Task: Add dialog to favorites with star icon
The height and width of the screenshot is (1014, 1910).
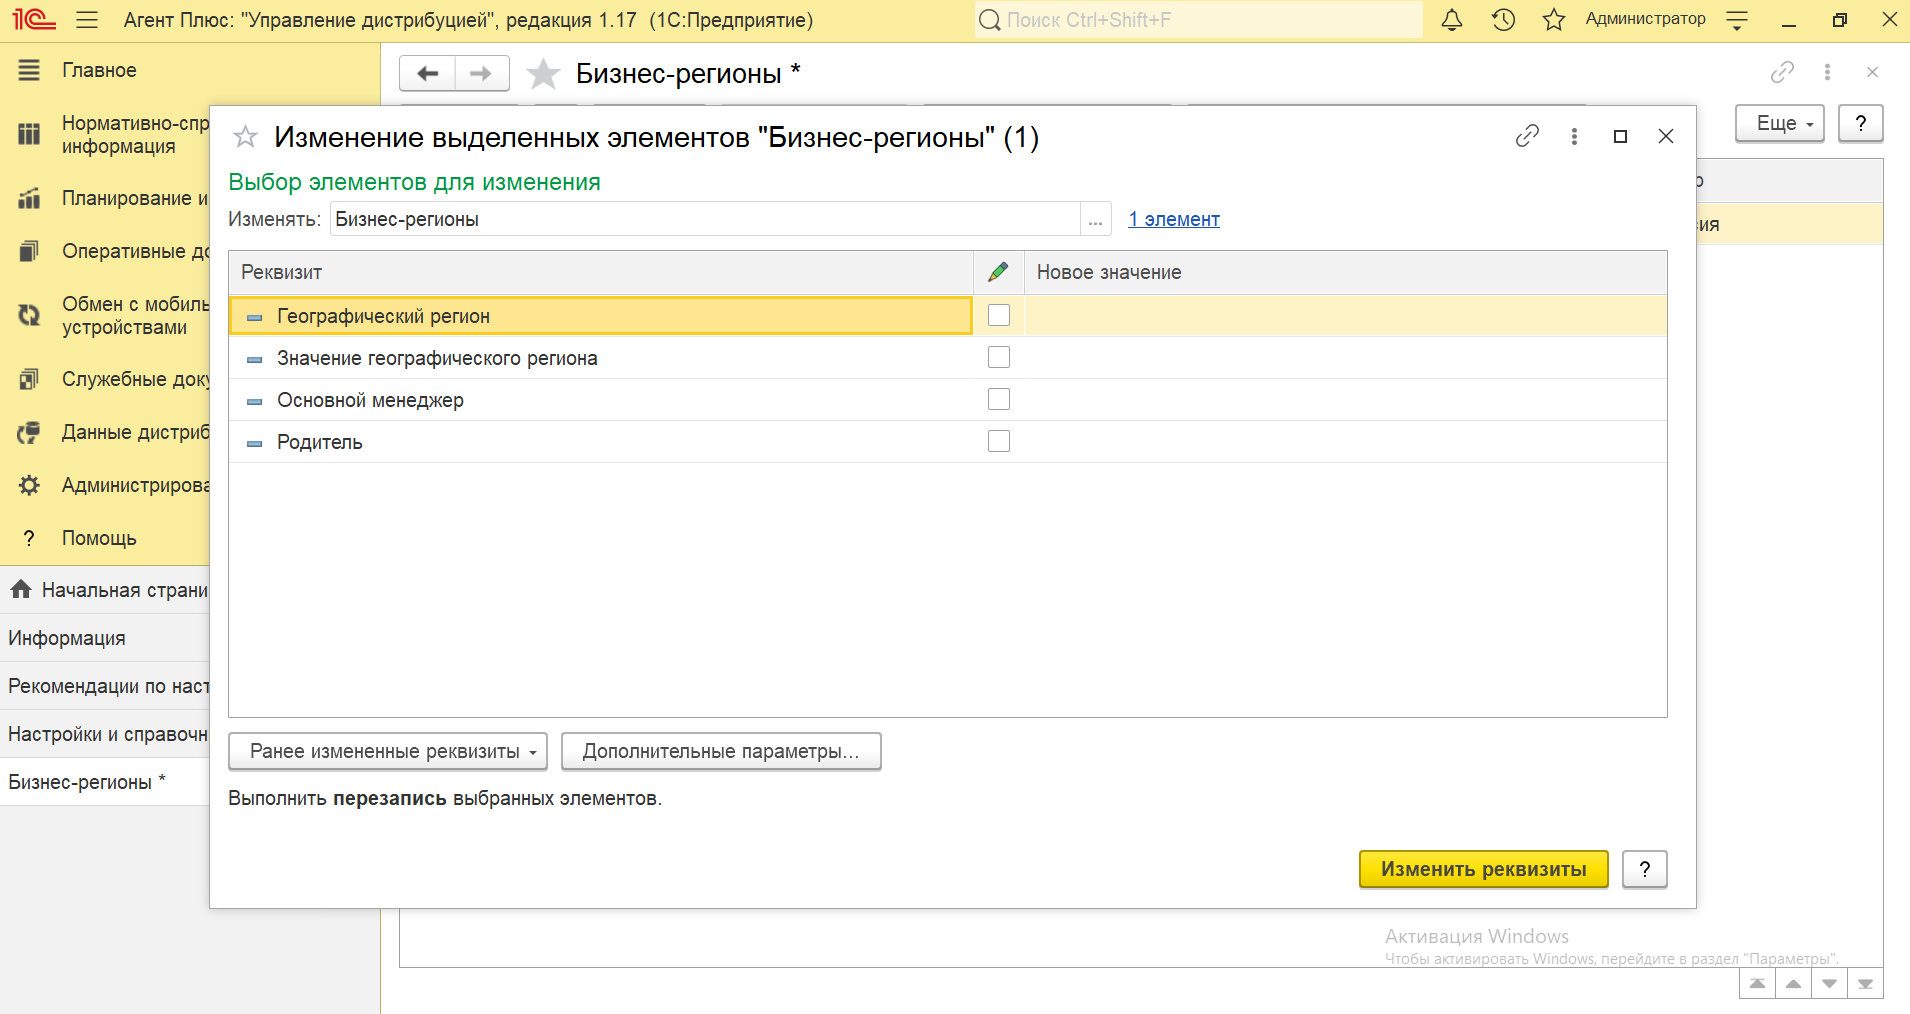Action: point(245,137)
